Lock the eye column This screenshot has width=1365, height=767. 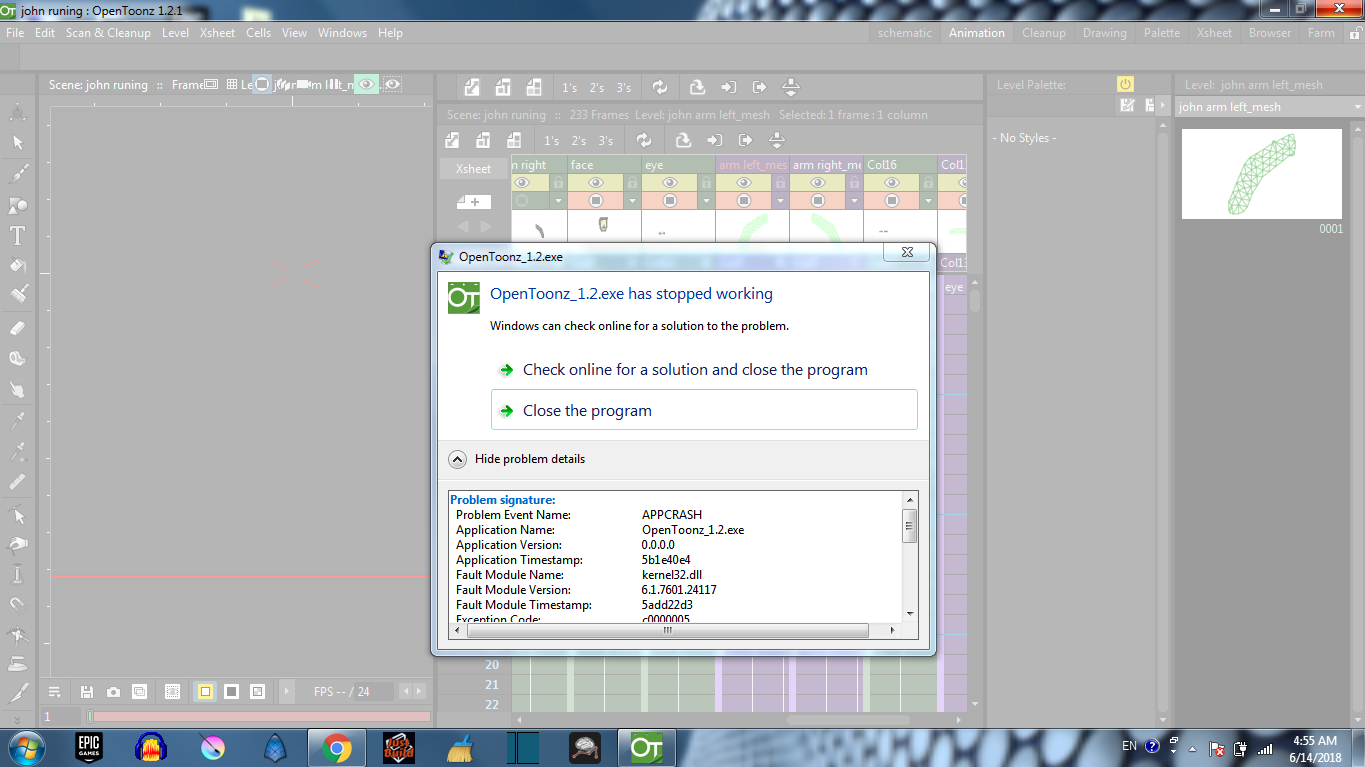706,183
